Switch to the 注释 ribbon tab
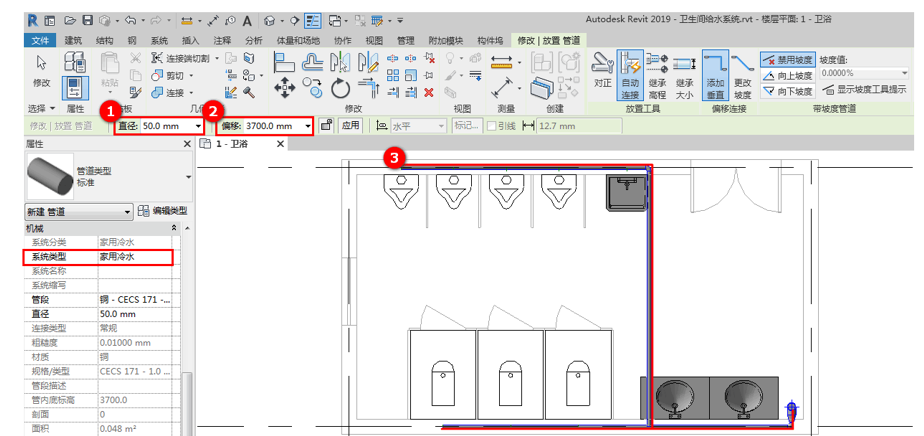 point(222,41)
